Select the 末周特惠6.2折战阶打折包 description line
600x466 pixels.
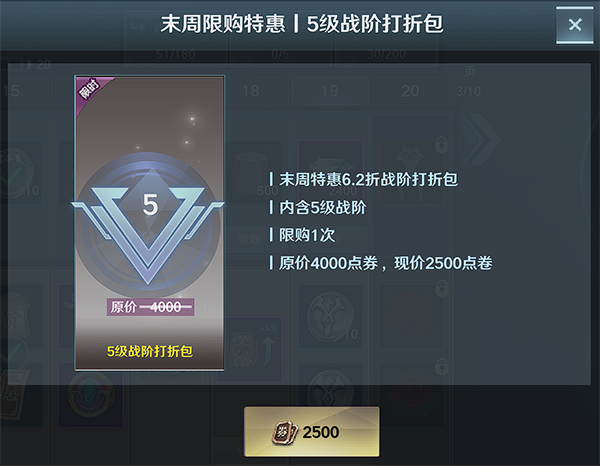[364, 179]
